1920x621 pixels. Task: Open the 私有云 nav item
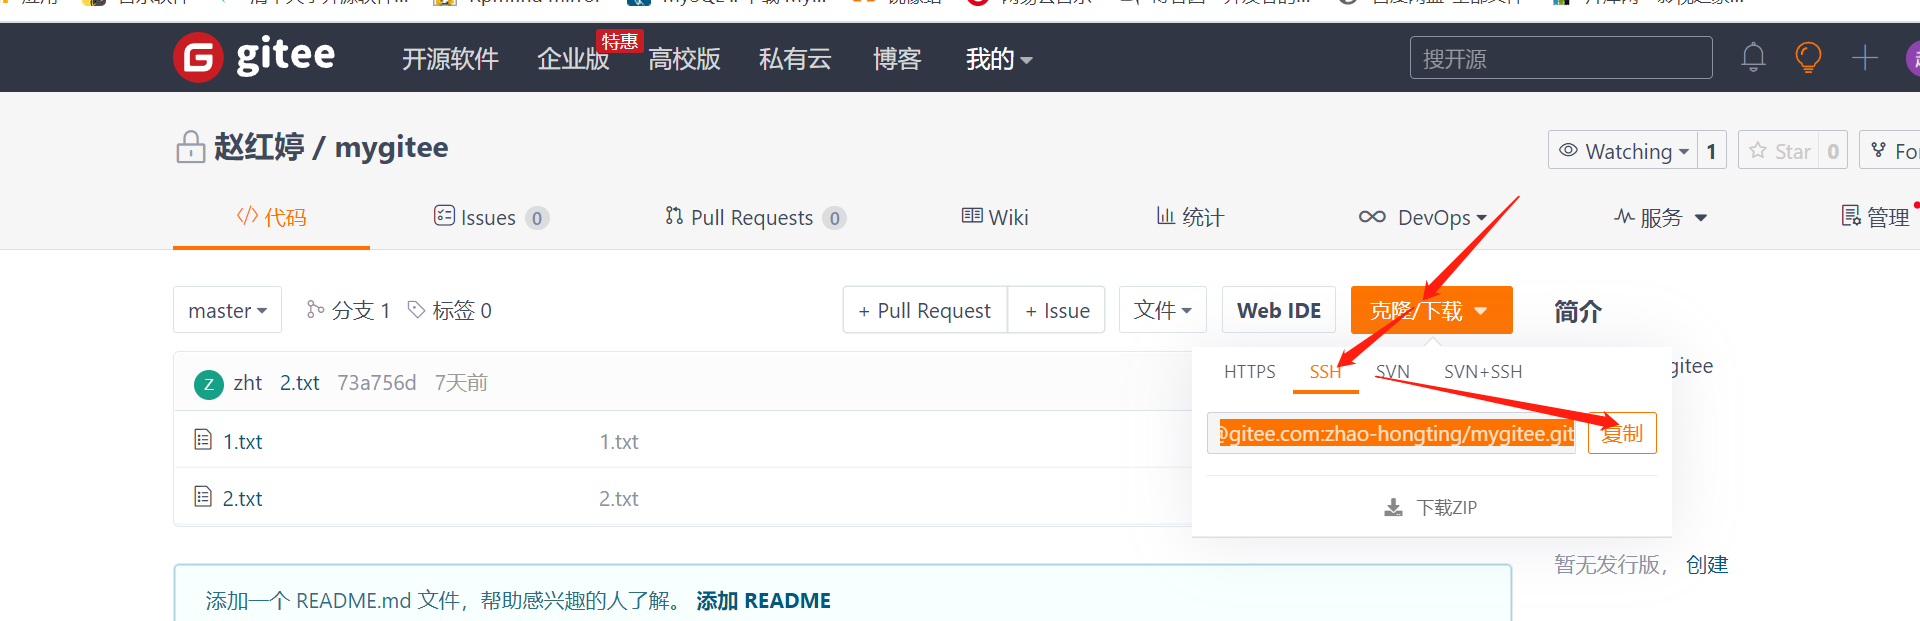click(x=795, y=59)
